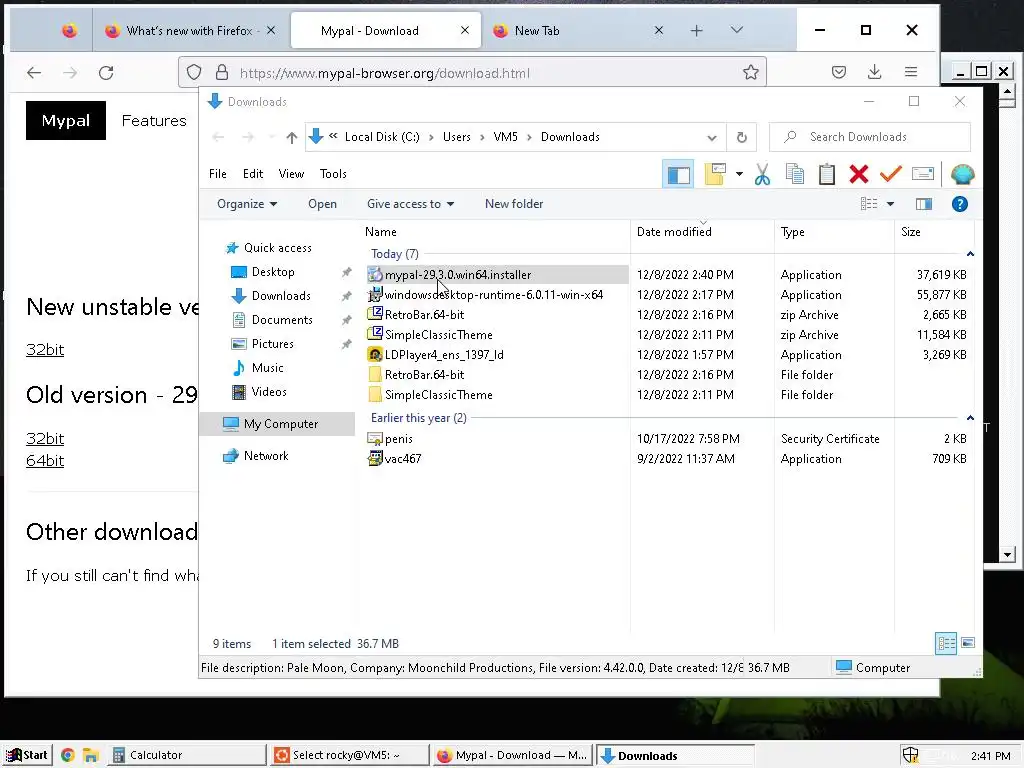Click the Search Downloads field

[870, 137]
